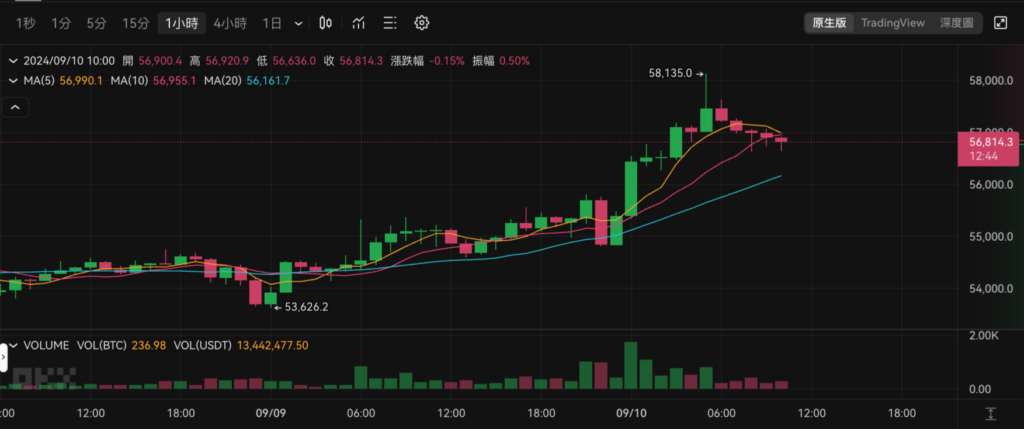Click the 低 price 56,636.0

tap(295, 61)
